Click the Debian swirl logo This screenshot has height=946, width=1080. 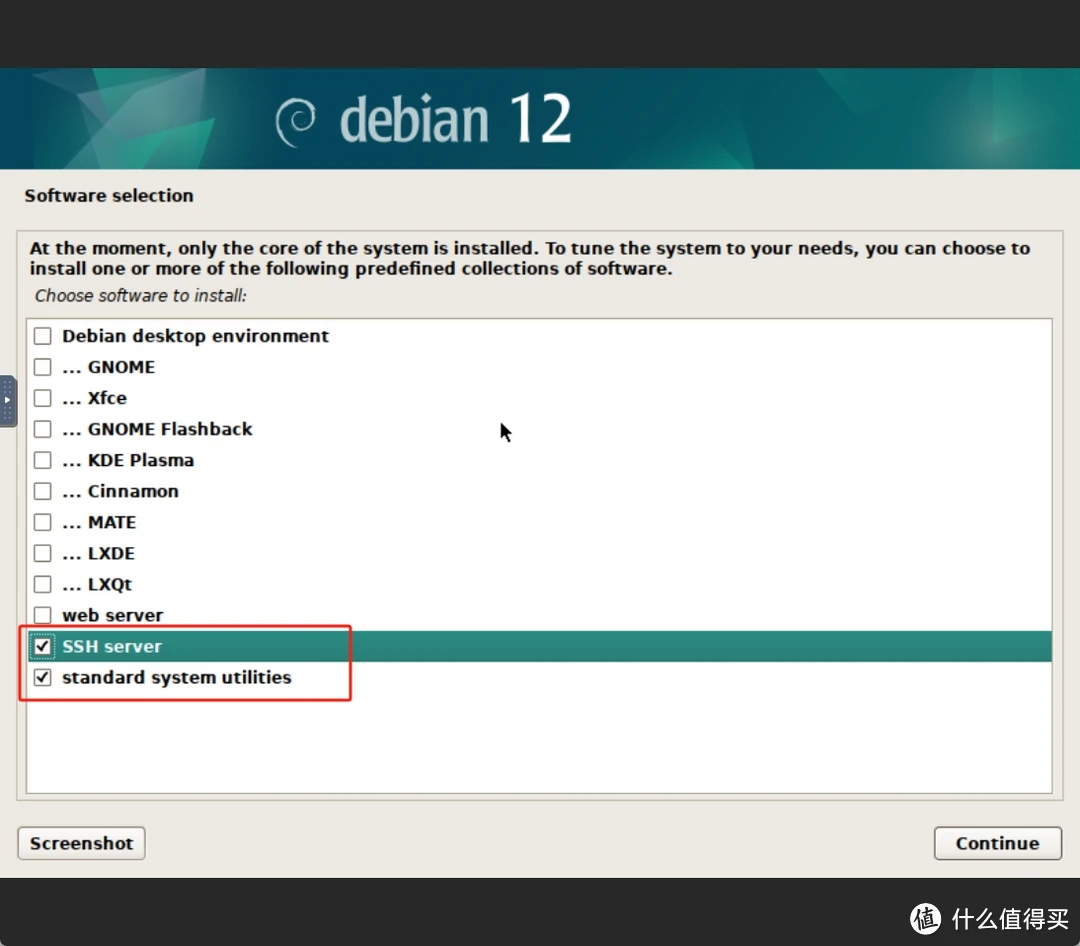(295, 122)
